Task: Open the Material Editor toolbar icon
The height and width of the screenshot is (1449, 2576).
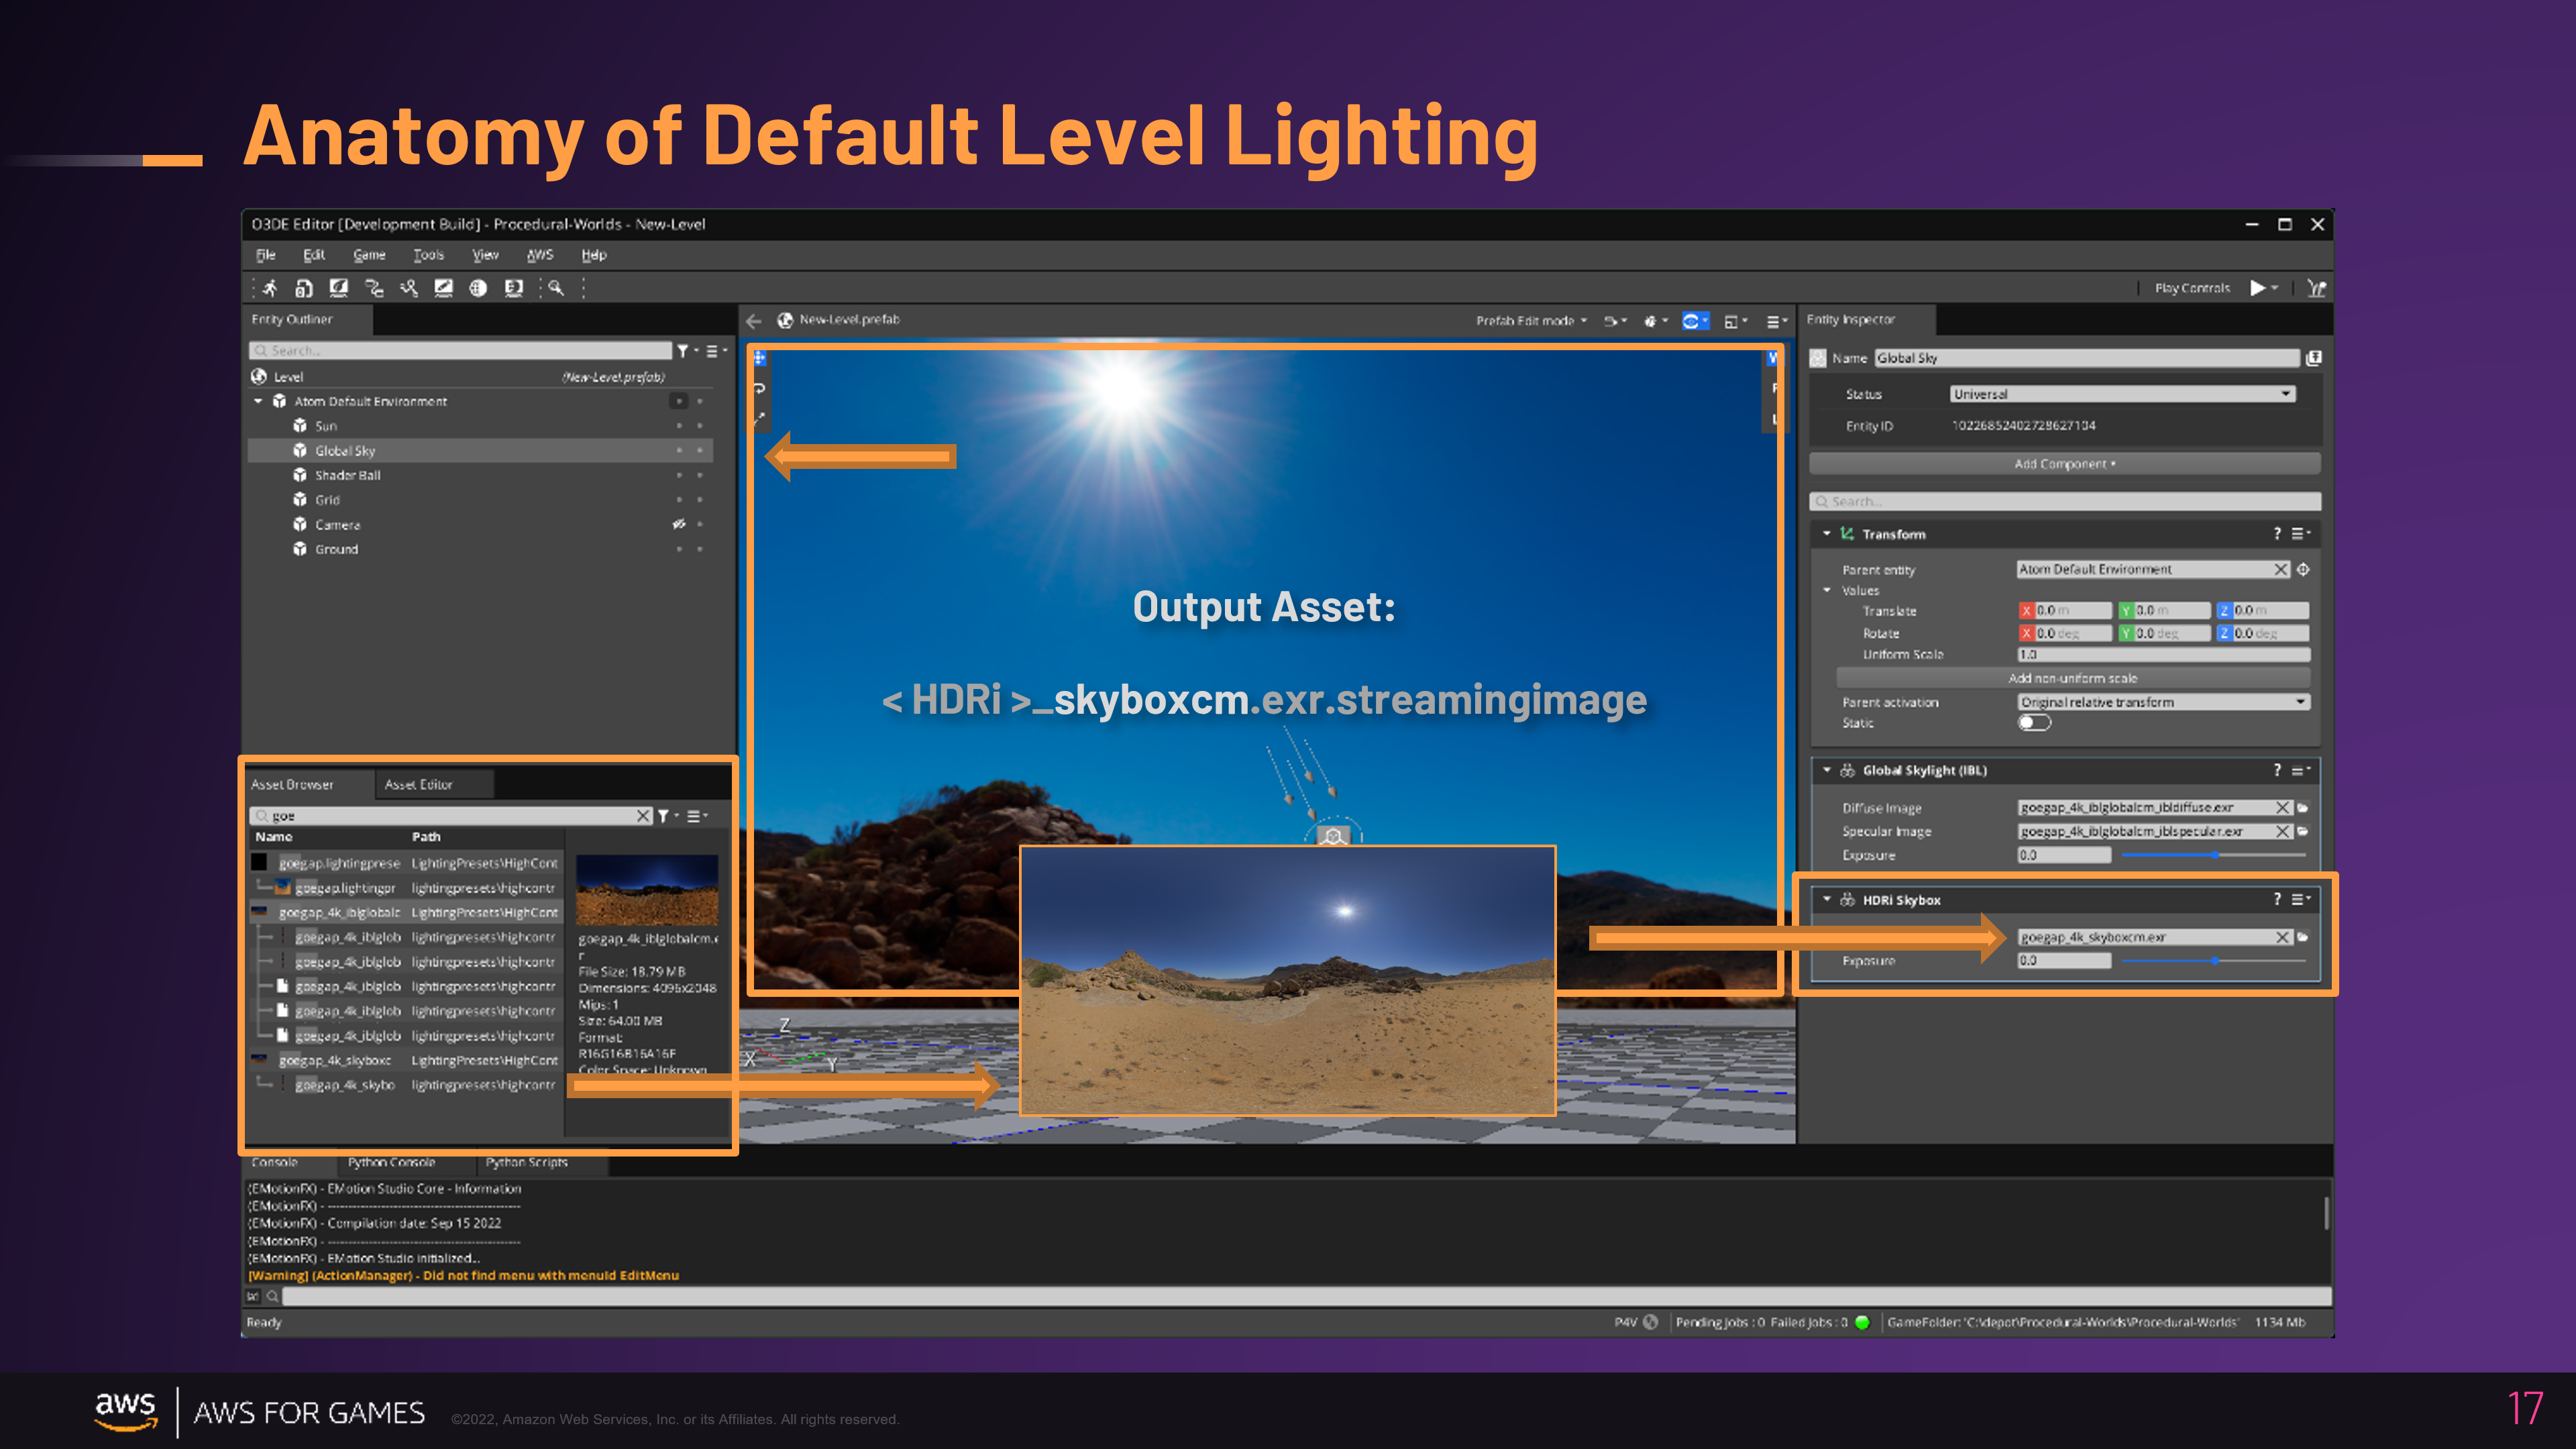Action: 339,288
